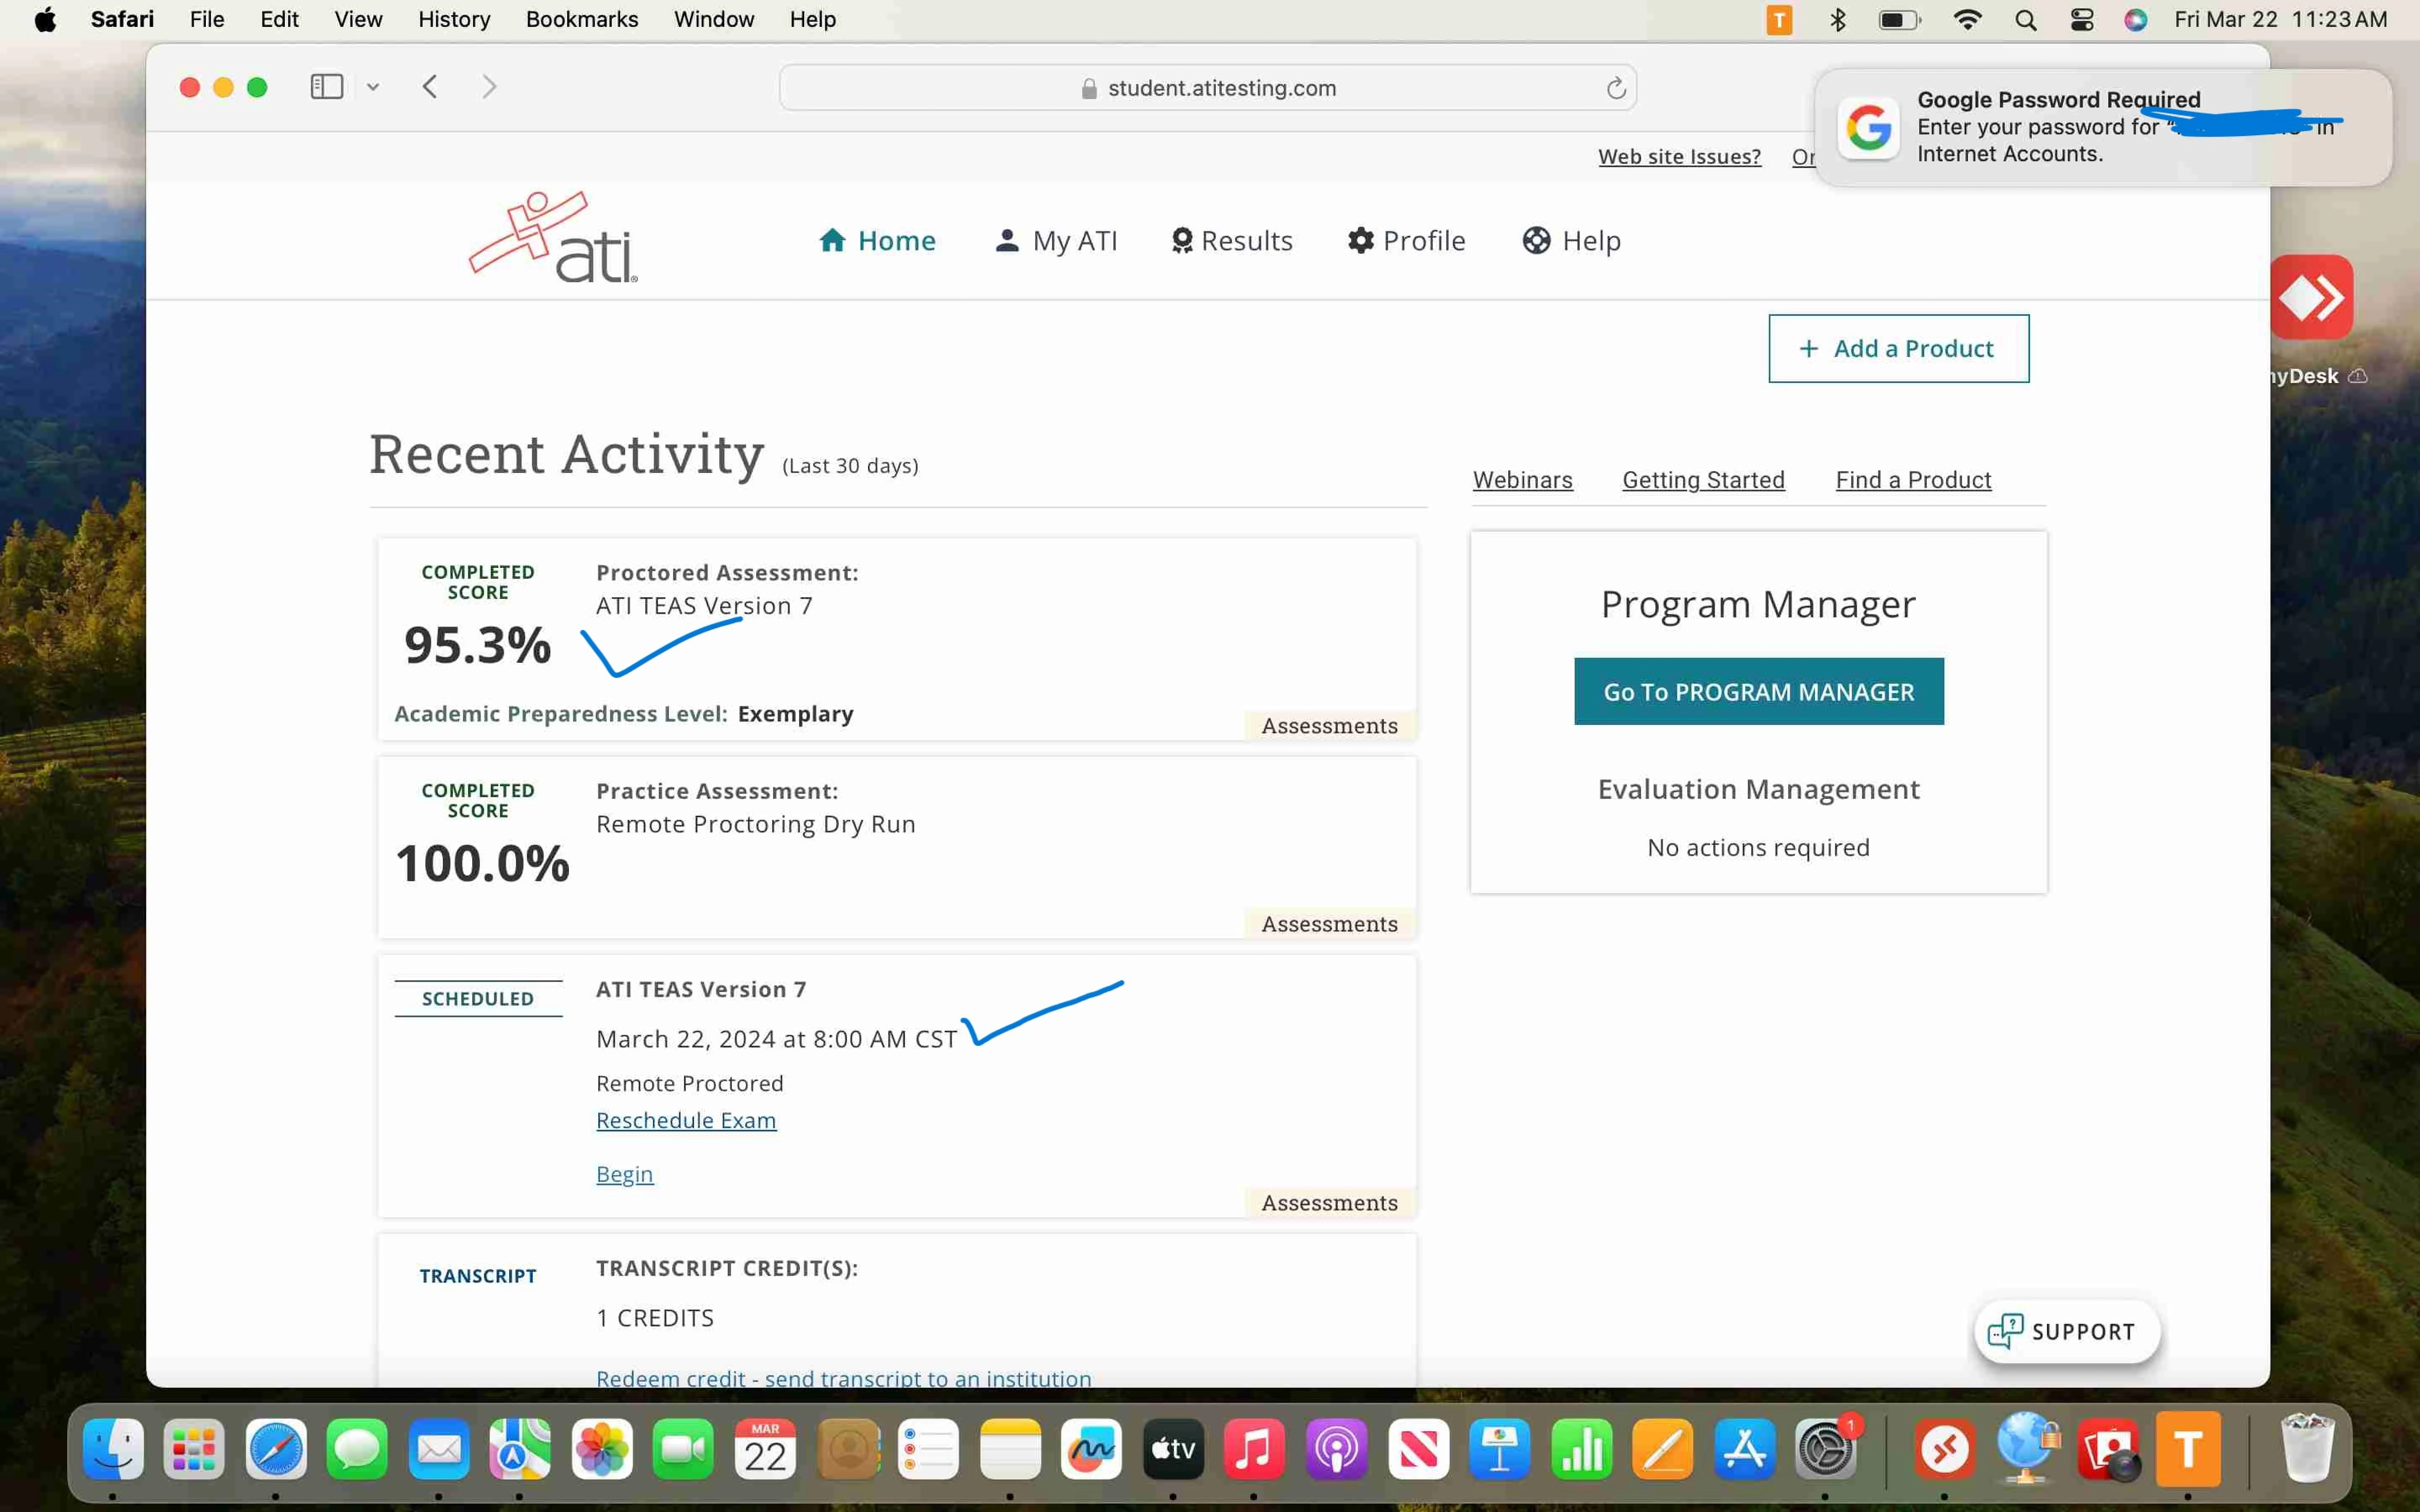
Task: Reload the page with the refresh icon
Action: (x=1615, y=88)
